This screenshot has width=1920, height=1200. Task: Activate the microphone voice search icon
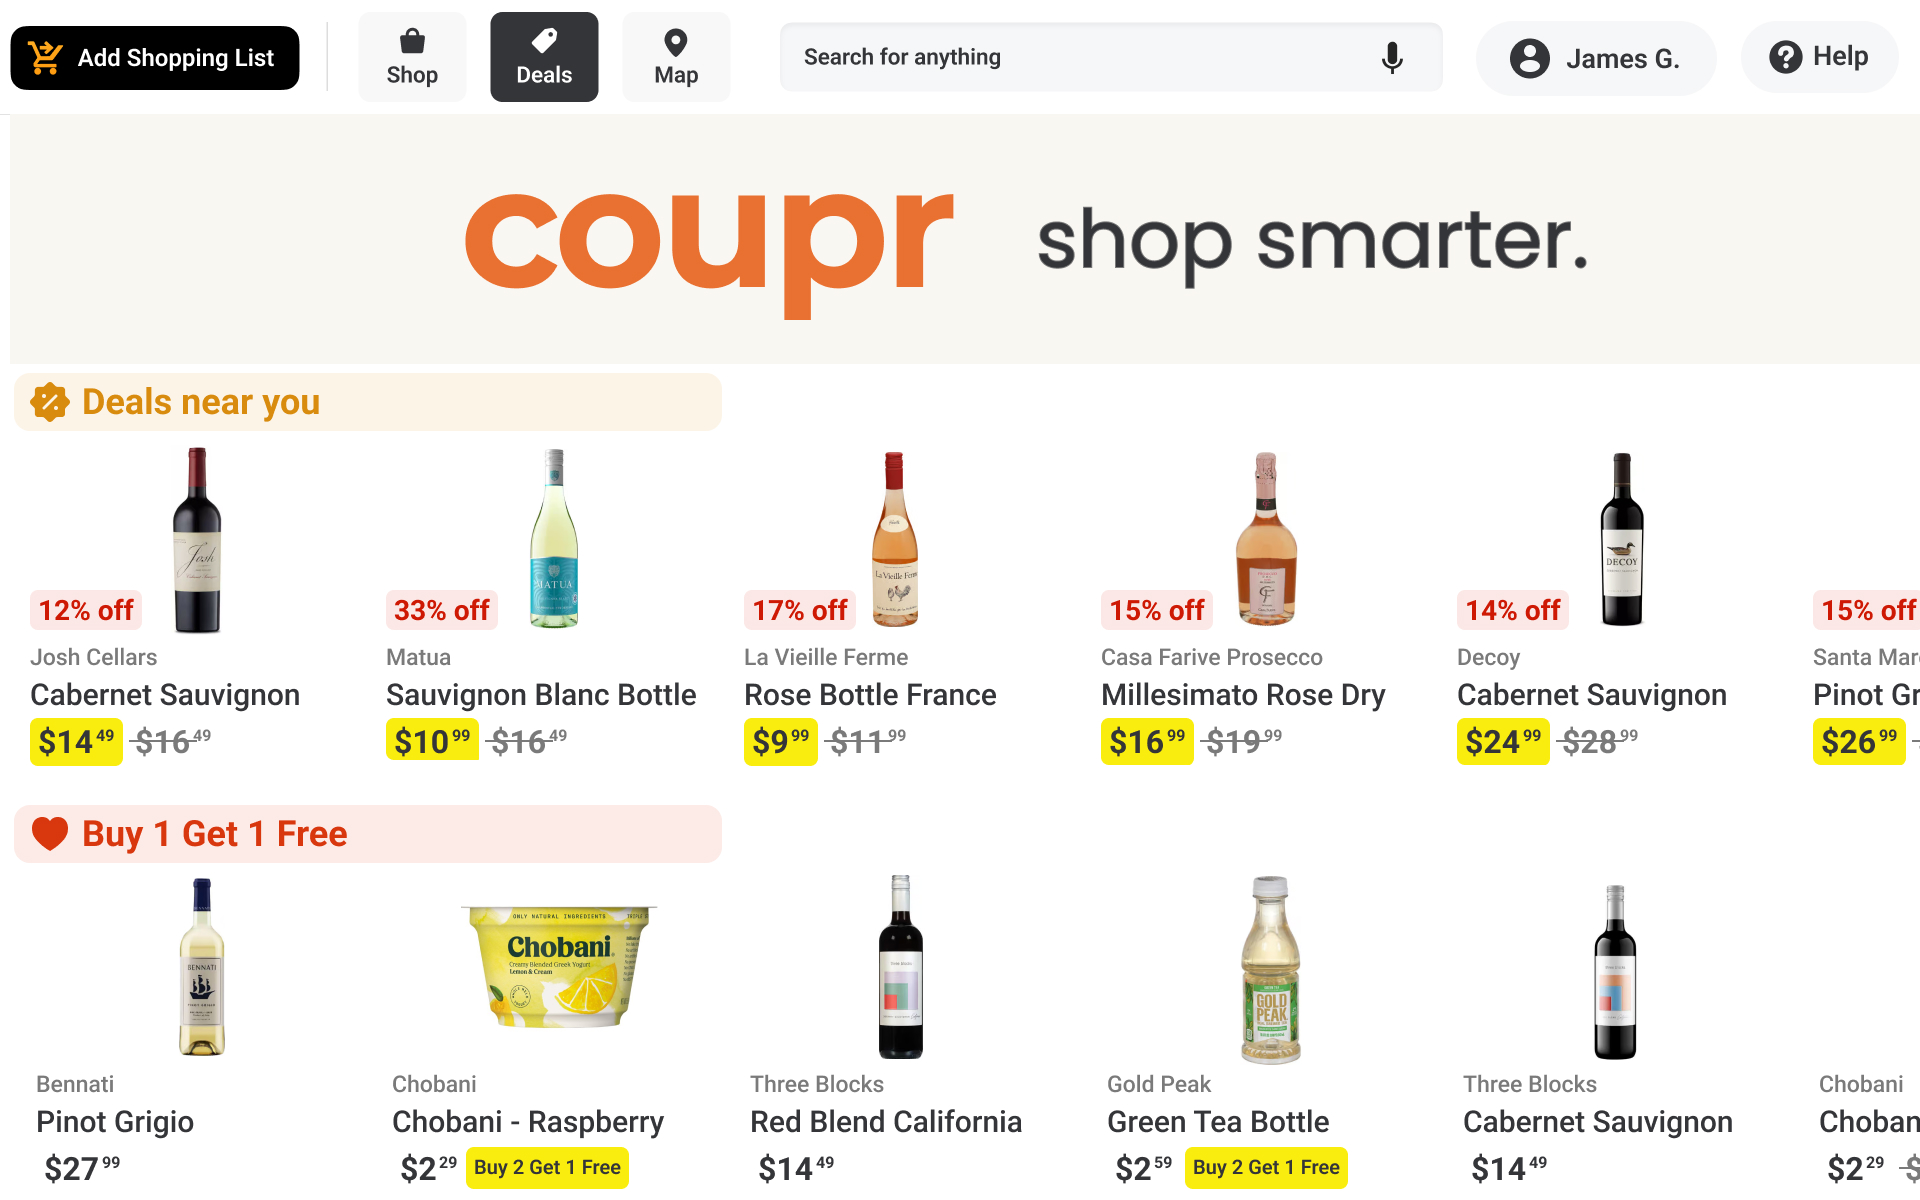[1392, 57]
